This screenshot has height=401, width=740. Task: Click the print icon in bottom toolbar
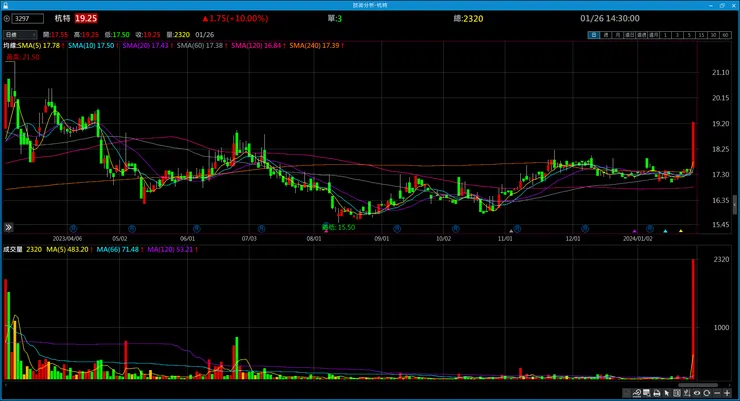click(x=656, y=393)
